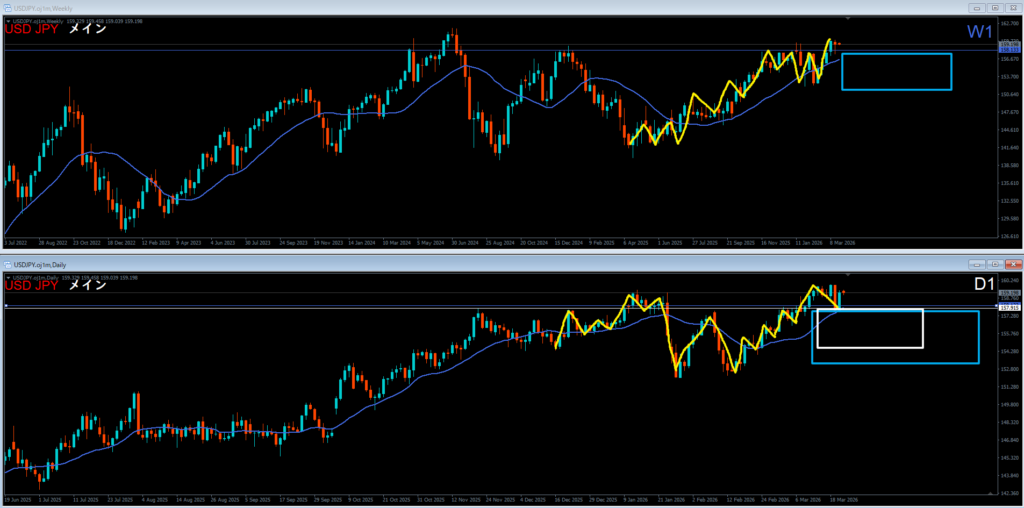Close the Daily chart window
The height and width of the screenshot is (508, 1024).
coord(1011,264)
